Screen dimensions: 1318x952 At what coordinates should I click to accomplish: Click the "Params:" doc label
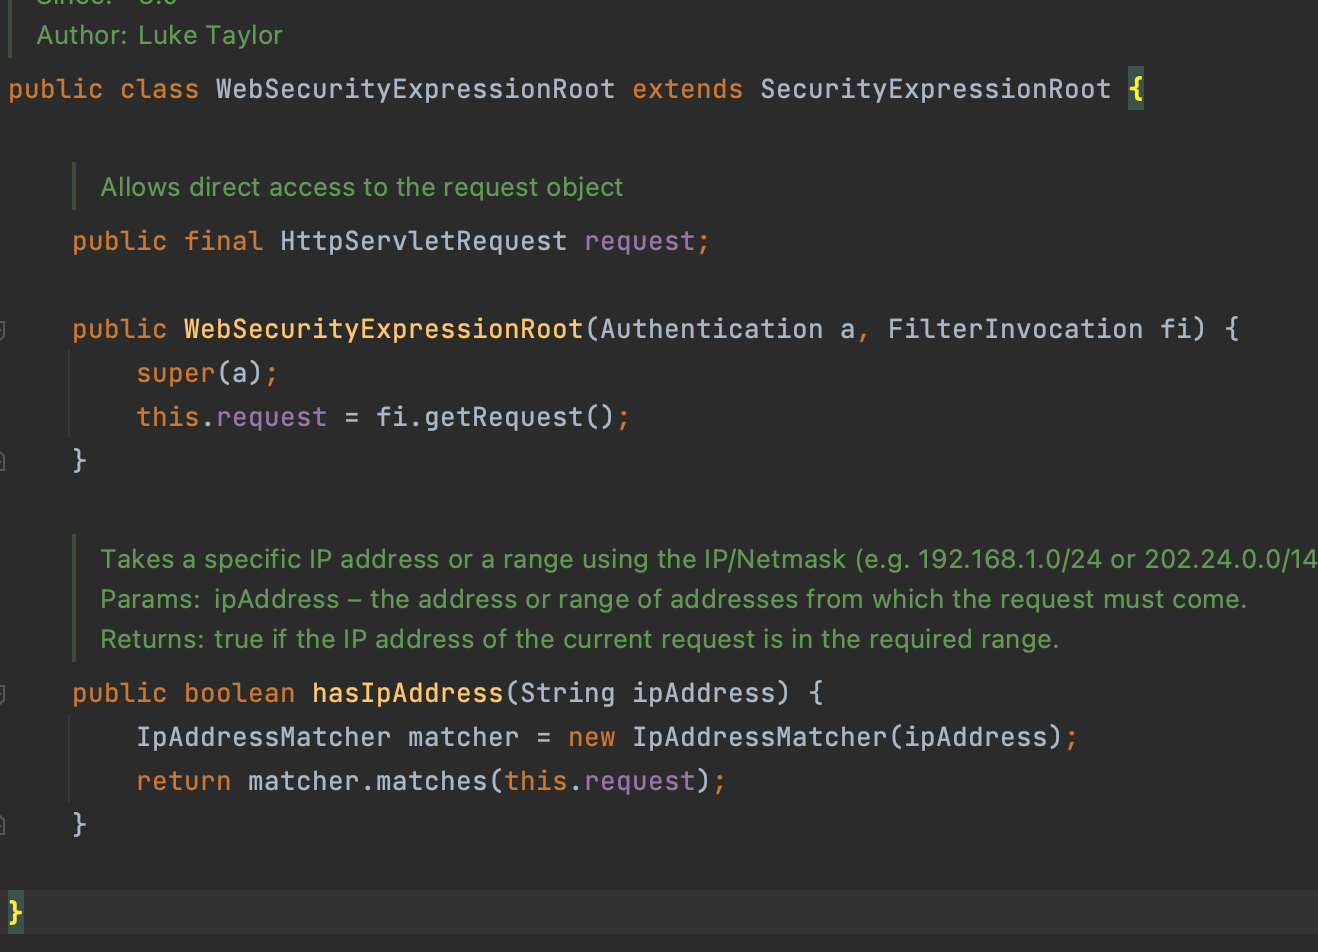tap(151, 599)
